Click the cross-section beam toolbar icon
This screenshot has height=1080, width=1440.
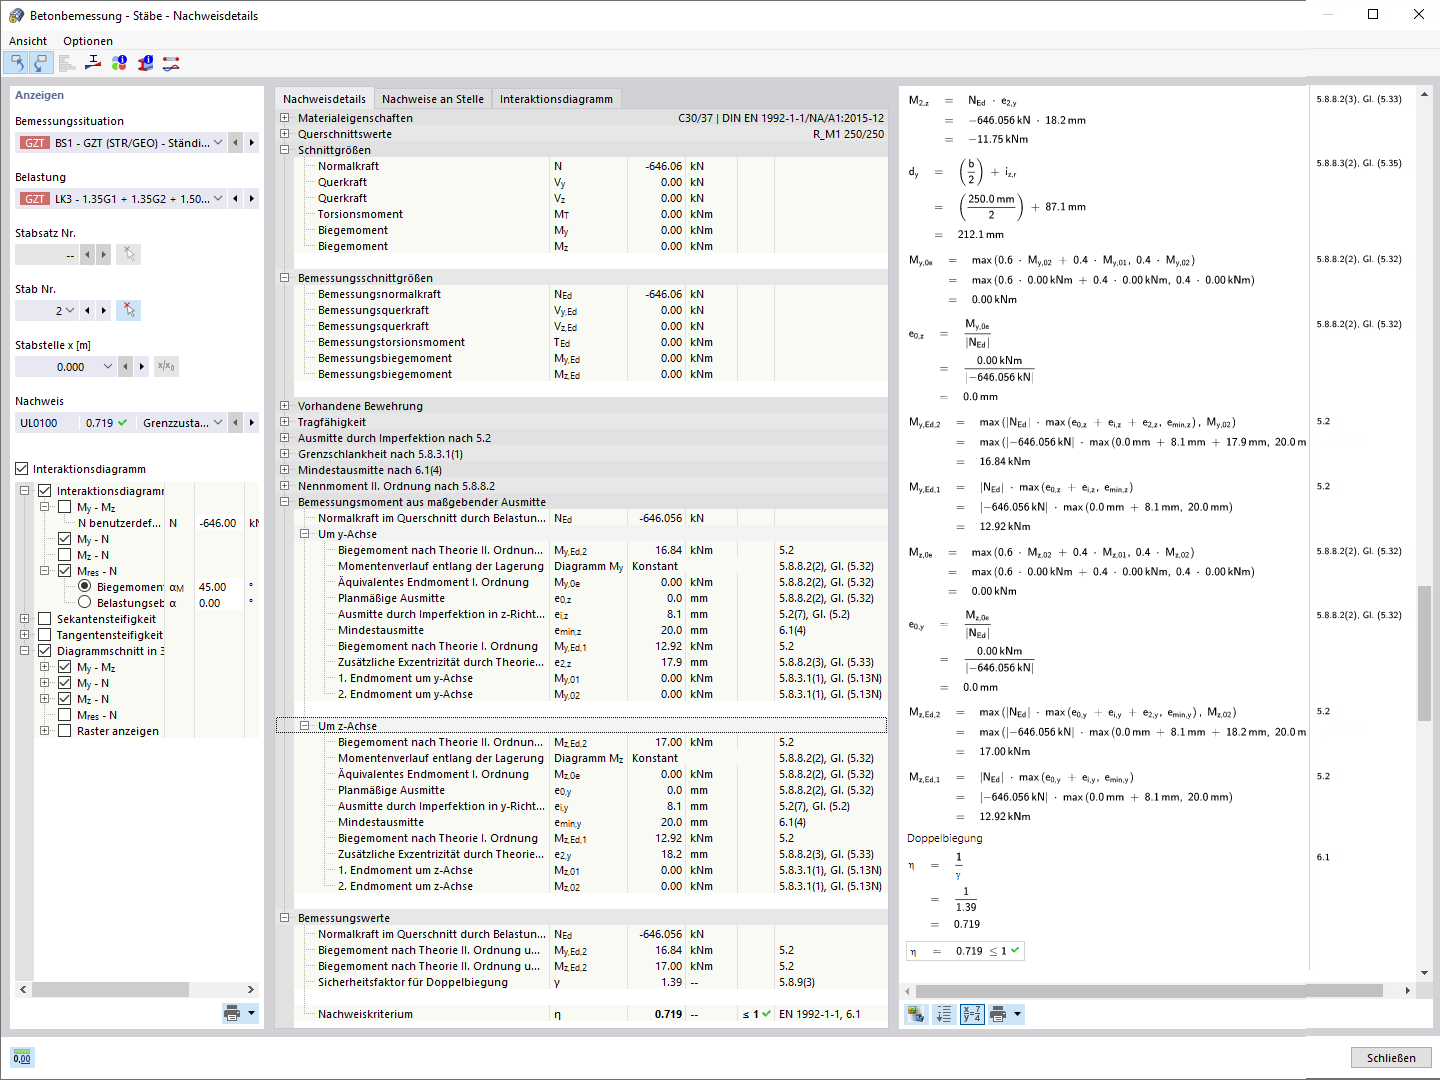(93, 63)
